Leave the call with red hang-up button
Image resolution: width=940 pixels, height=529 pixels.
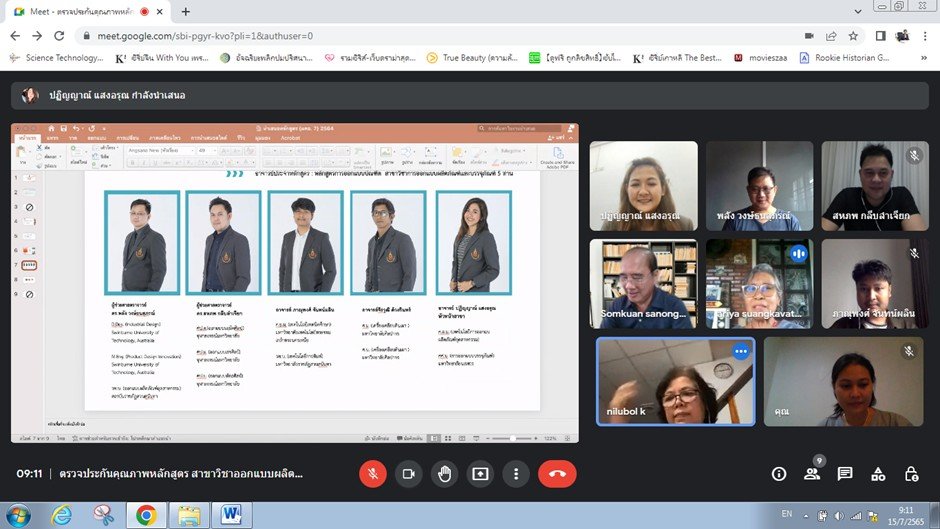[x=557, y=474]
